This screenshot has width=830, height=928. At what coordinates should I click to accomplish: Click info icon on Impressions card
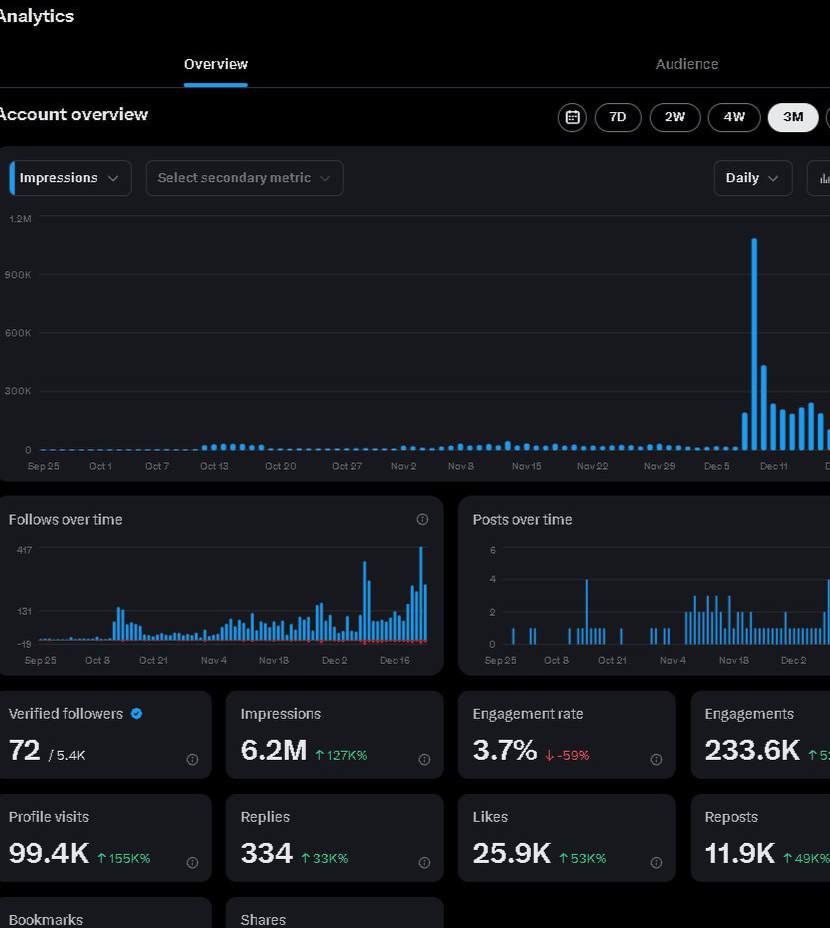tap(424, 759)
